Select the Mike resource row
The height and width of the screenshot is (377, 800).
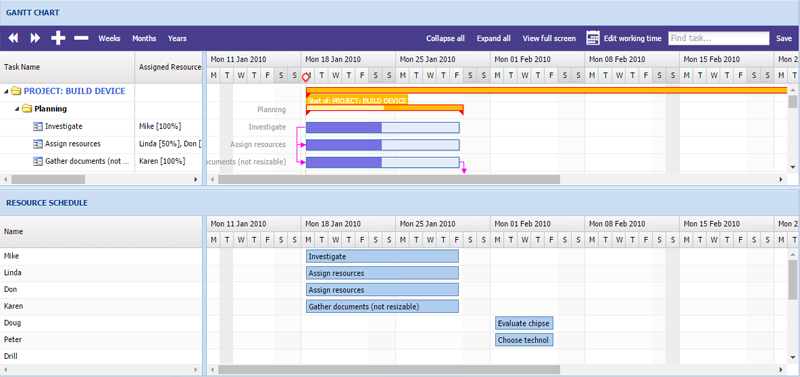[101, 256]
